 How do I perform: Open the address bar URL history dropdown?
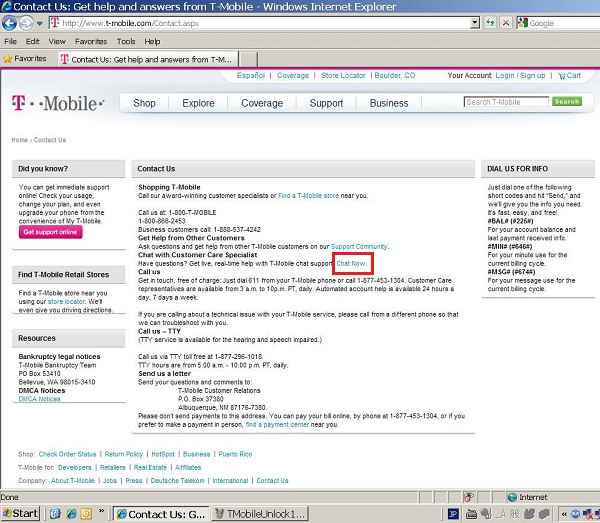(x=474, y=23)
